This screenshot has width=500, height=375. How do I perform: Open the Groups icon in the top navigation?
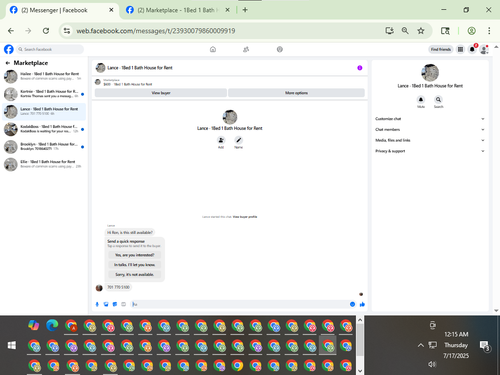click(x=280, y=49)
